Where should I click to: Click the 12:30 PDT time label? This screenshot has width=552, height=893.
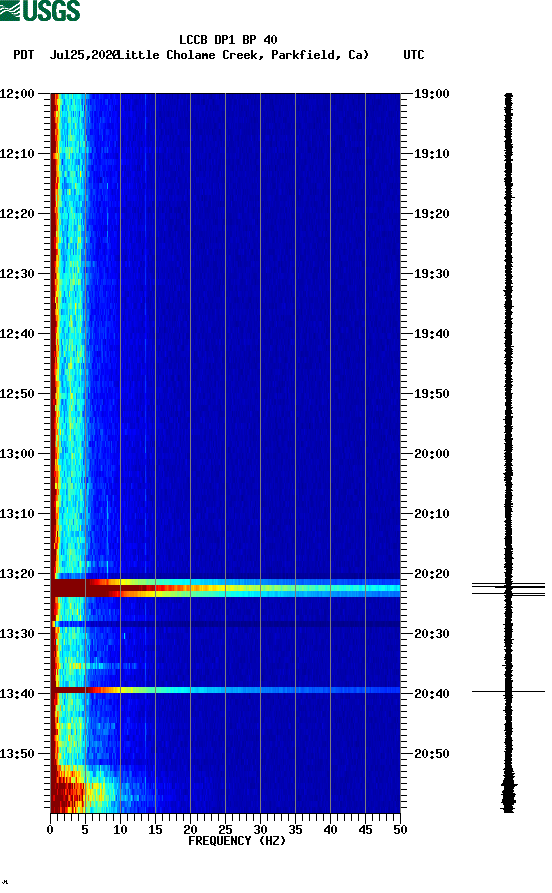click(18, 273)
